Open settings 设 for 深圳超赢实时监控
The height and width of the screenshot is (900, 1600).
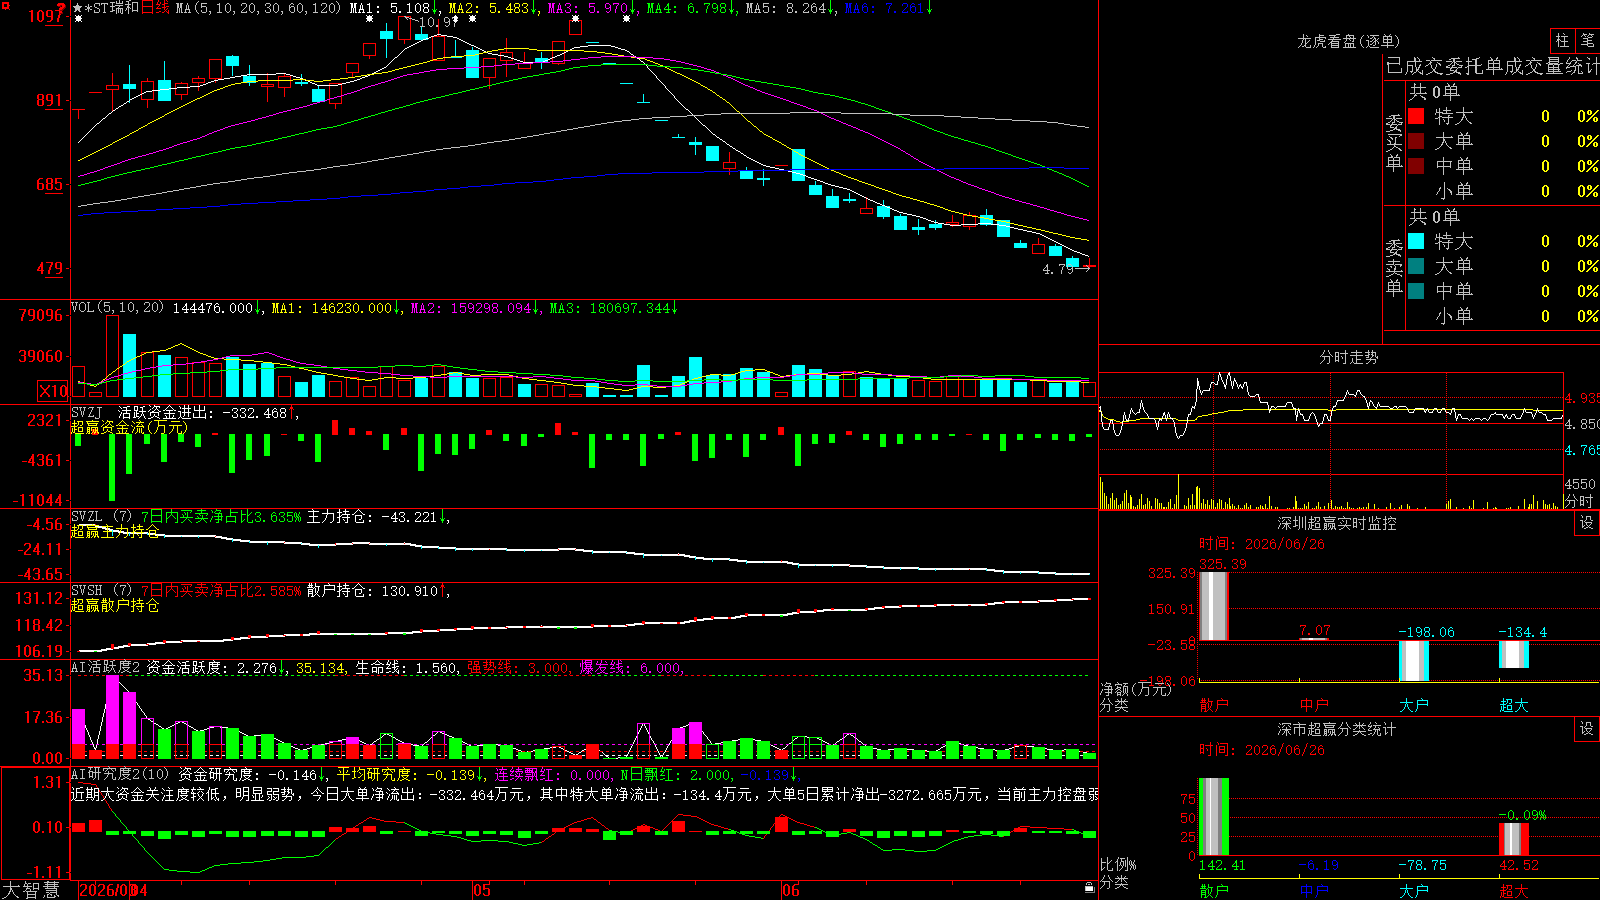click(1587, 523)
